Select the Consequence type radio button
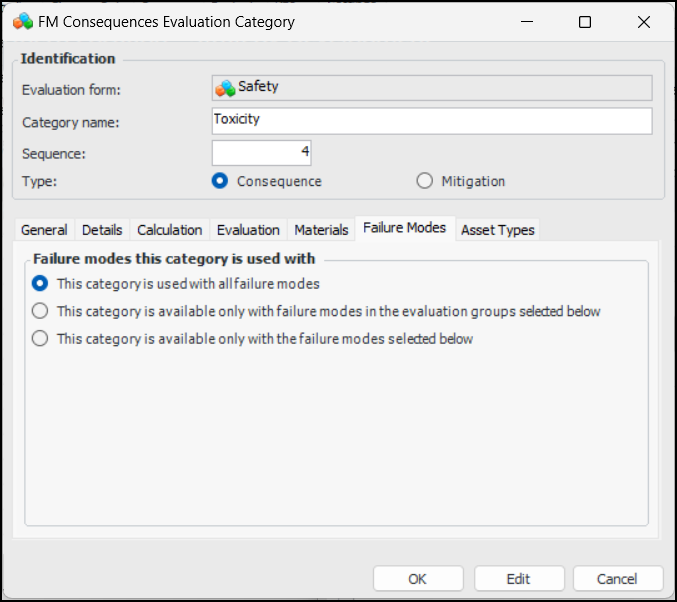This screenshot has height=602, width=677. coord(221,181)
